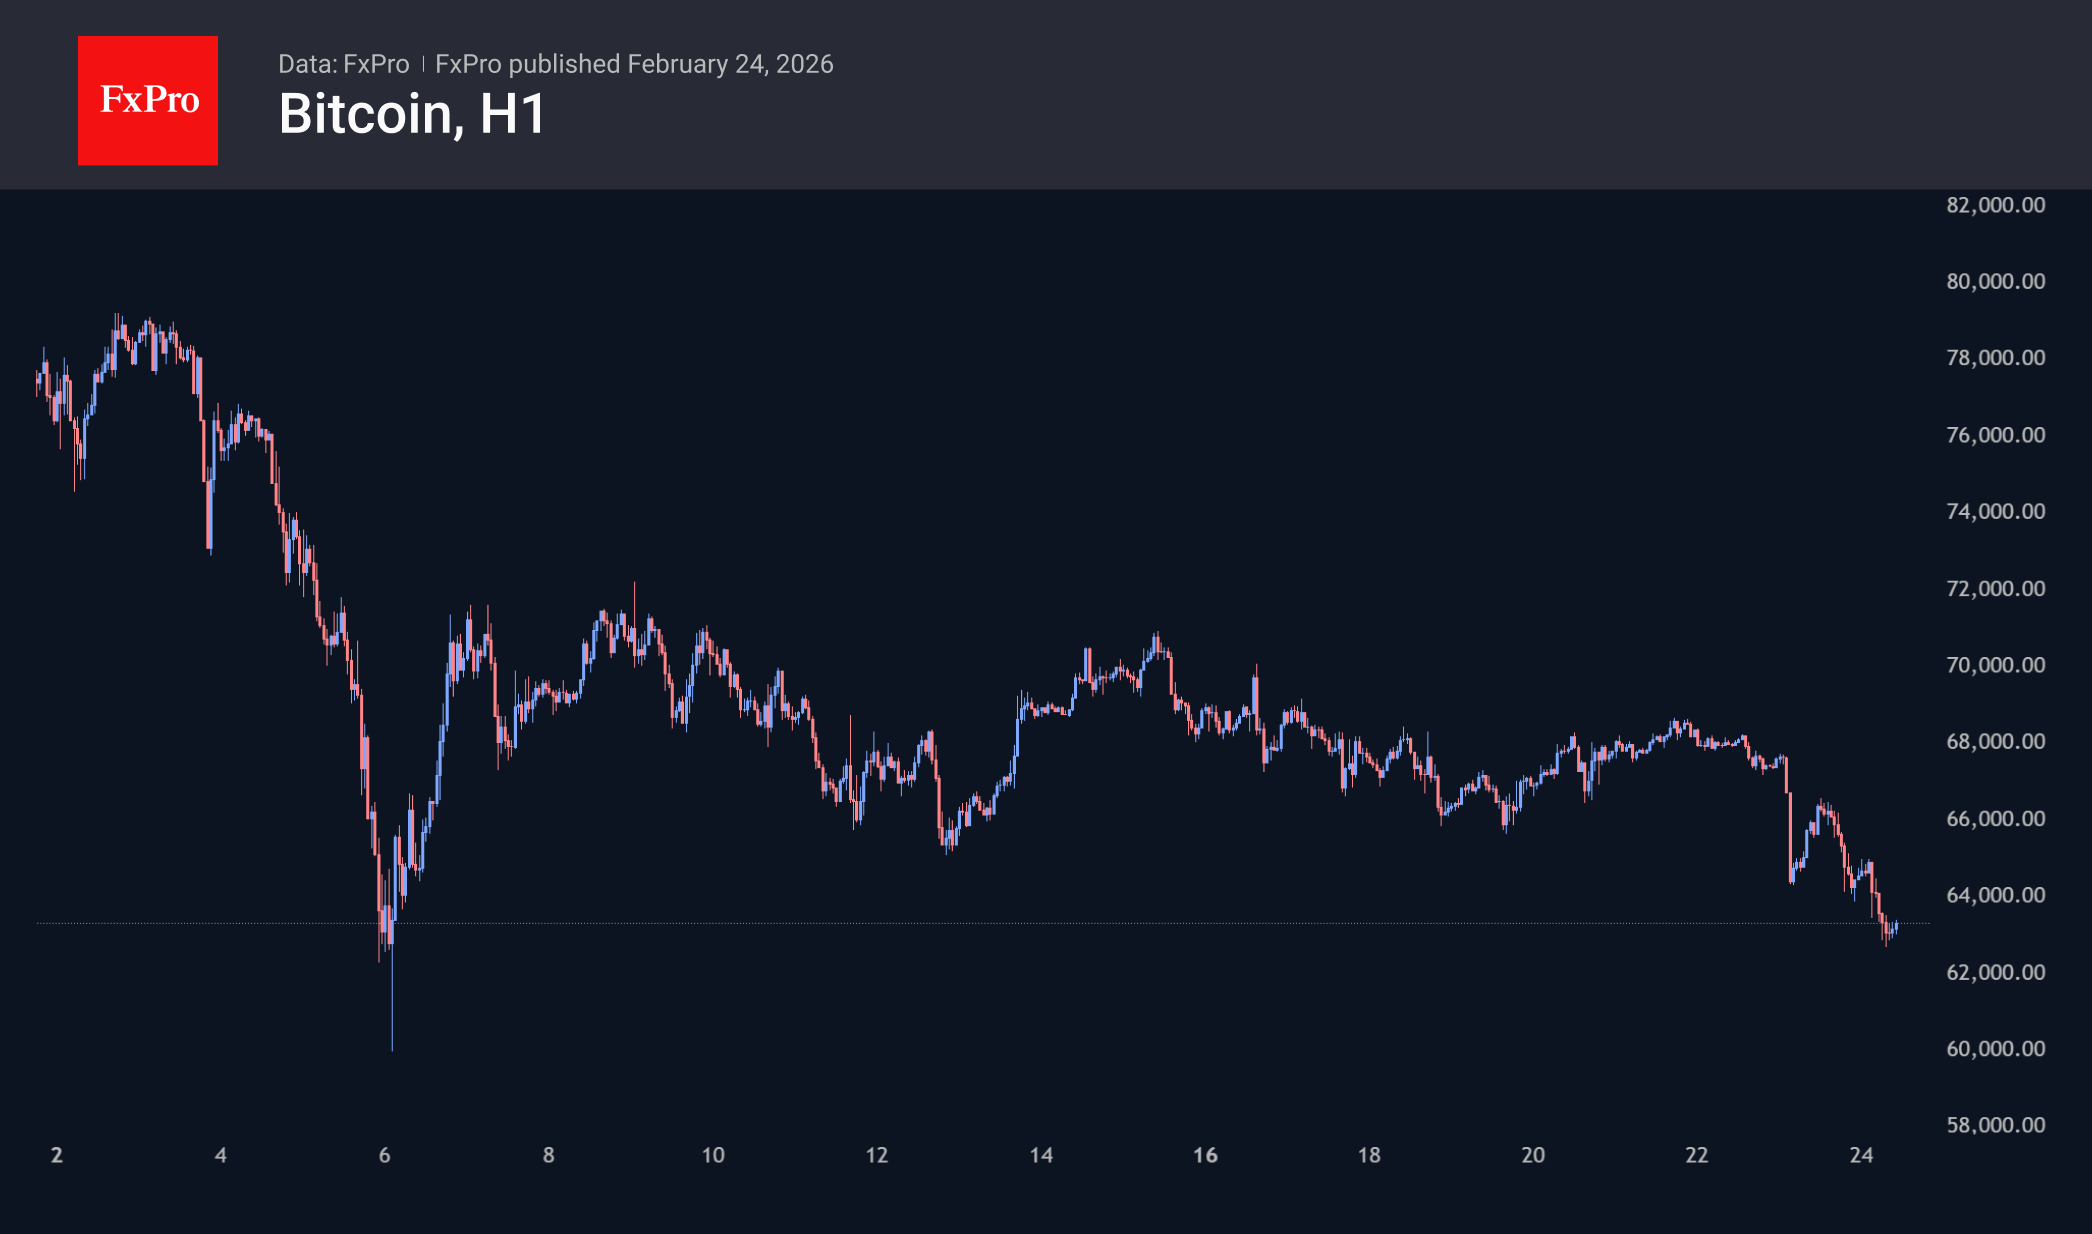This screenshot has width=2092, height=1234.
Task: Click the 66,000.00 price axis label
Action: (x=1995, y=818)
